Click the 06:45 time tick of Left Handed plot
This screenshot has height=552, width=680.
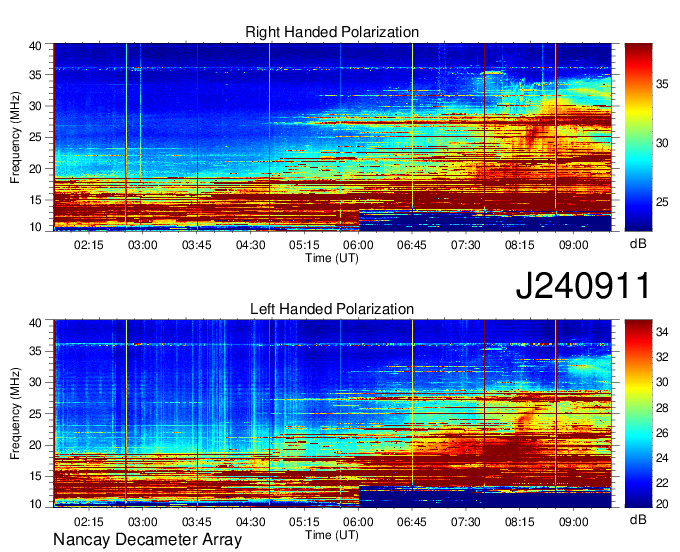pyautogui.click(x=412, y=521)
